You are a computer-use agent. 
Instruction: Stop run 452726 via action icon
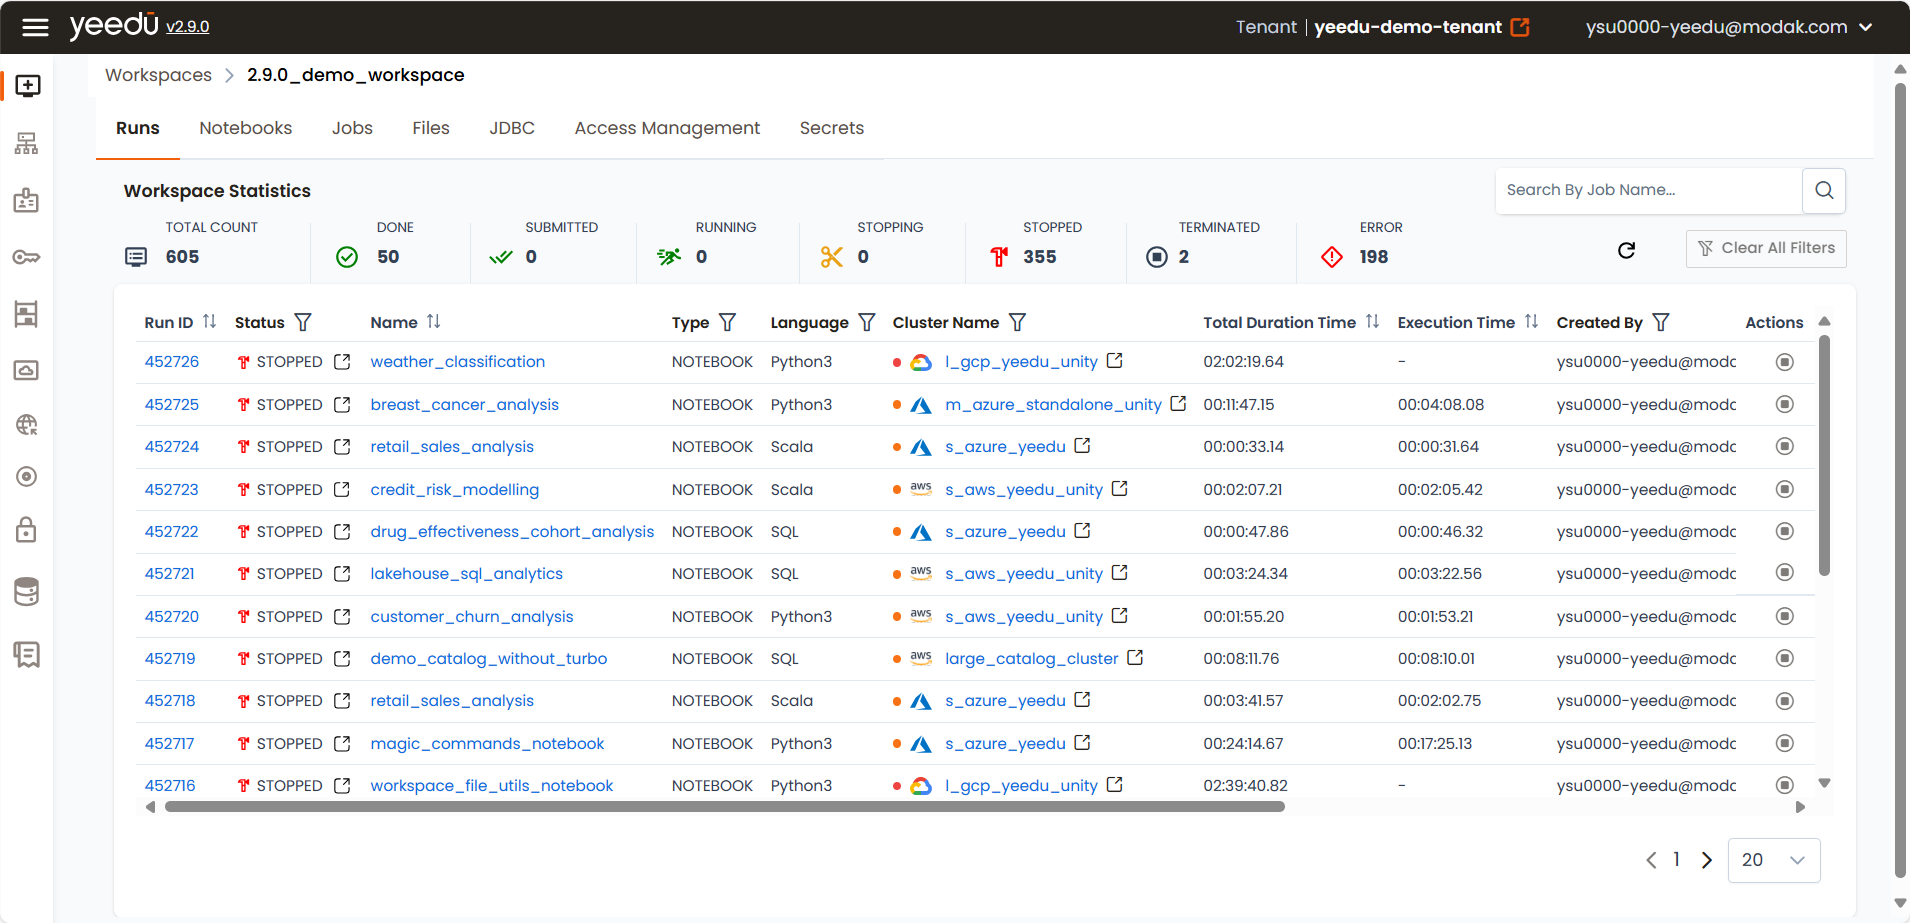click(x=1785, y=362)
